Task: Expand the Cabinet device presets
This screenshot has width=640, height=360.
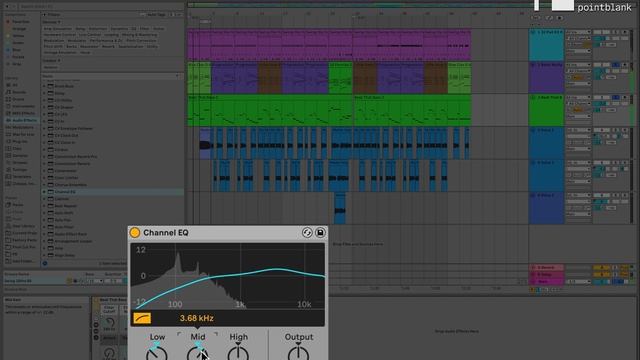Action: click(x=44, y=199)
